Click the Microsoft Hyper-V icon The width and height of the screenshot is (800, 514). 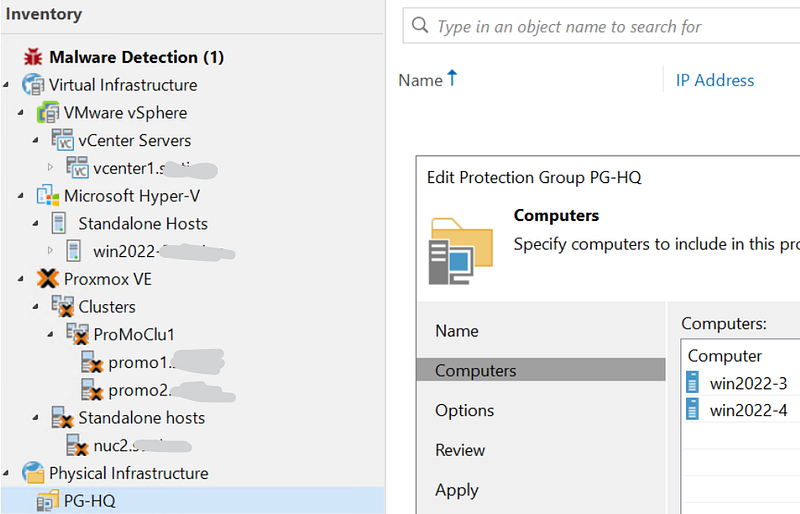pyautogui.click(x=48, y=196)
